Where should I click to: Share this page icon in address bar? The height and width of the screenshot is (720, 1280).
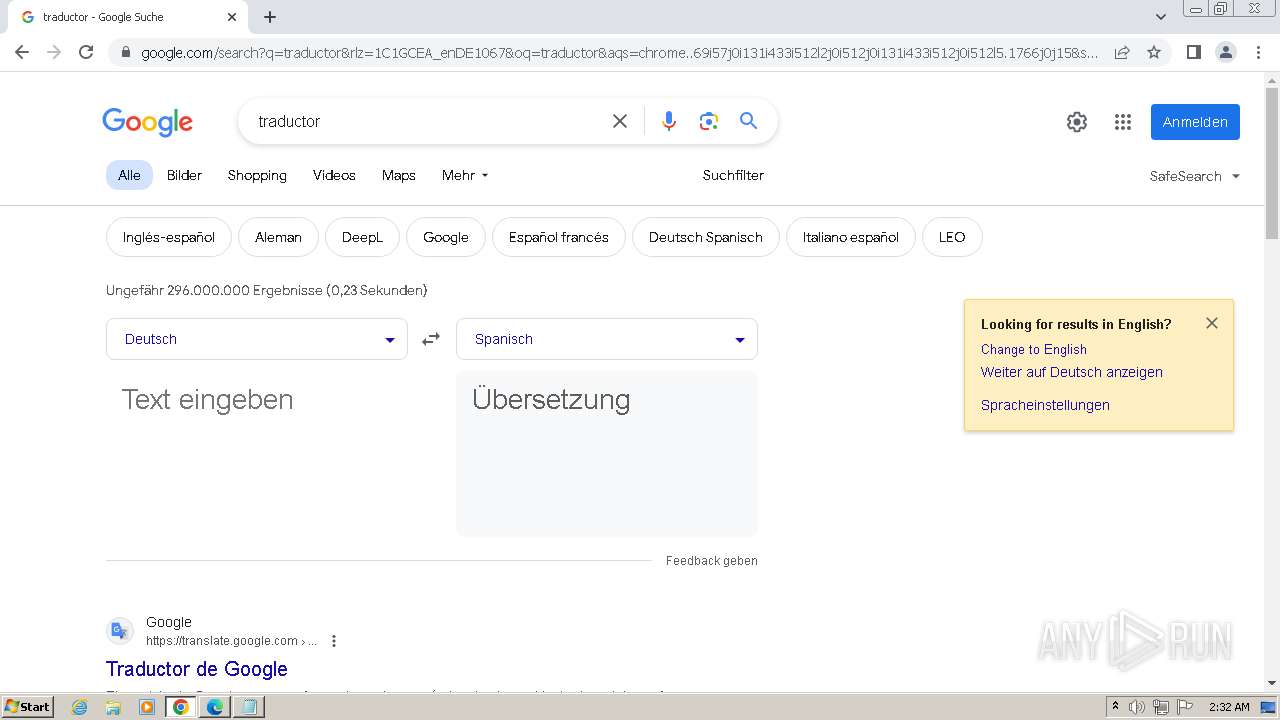point(1122,52)
